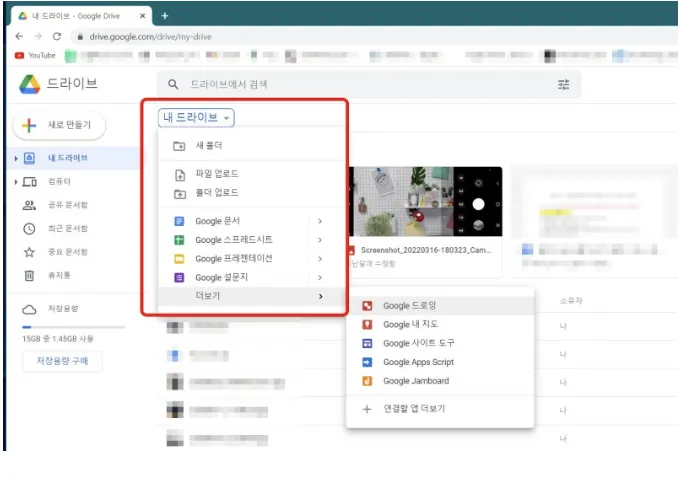
Task: Expand the Google 설문지 submenu arrow
Action: [320, 278]
